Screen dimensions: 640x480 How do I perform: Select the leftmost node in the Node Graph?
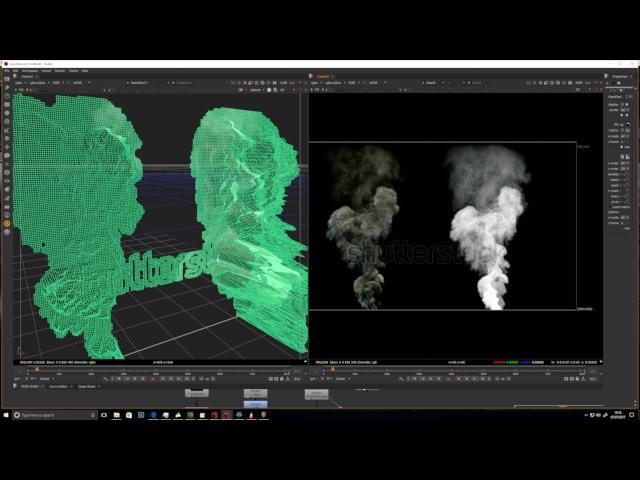click(x=197, y=394)
